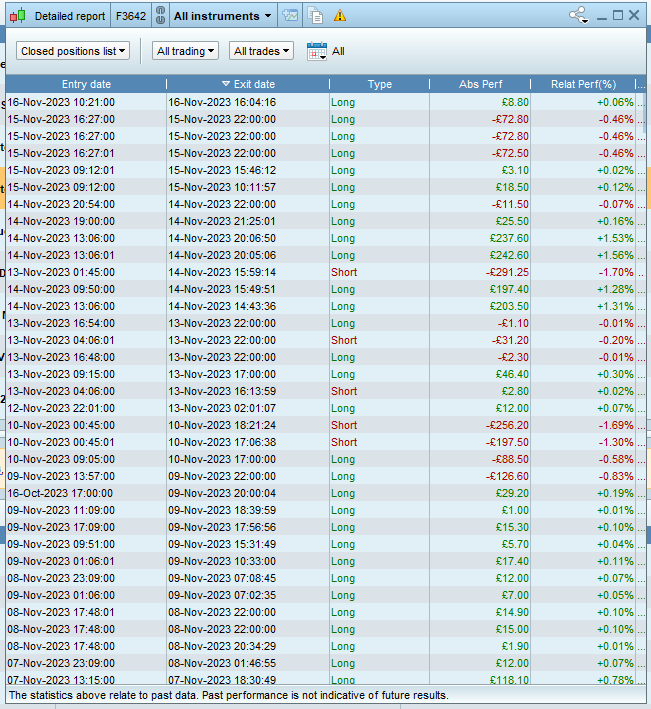Click the -£291.25 Abs Perf cell
The height and width of the screenshot is (709, 651).
point(507,272)
